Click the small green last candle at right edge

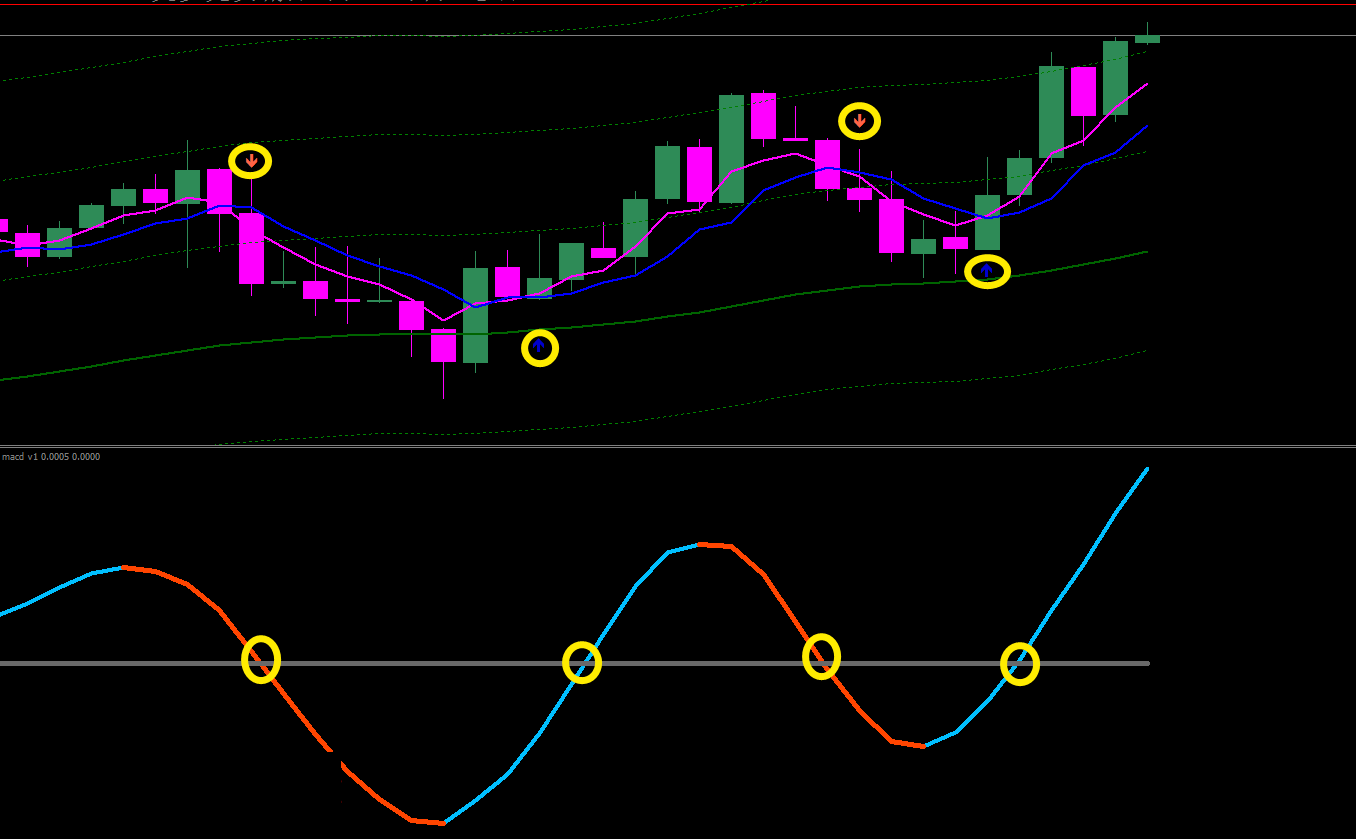pyautogui.click(x=1147, y=39)
